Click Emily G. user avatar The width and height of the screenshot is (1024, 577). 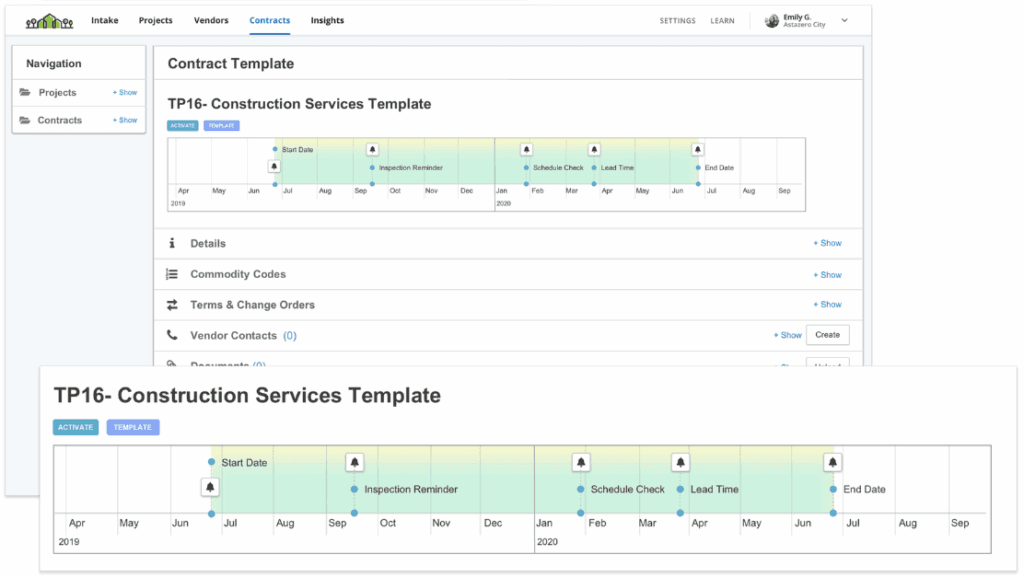click(x=772, y=21)
